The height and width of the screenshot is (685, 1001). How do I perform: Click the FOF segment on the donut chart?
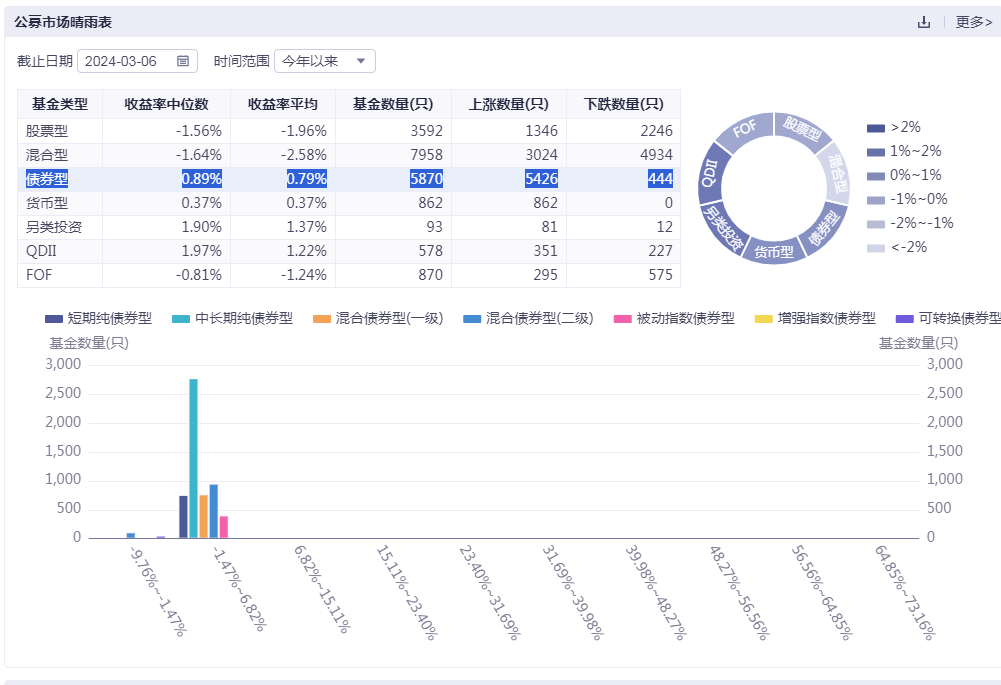(744, 131)
